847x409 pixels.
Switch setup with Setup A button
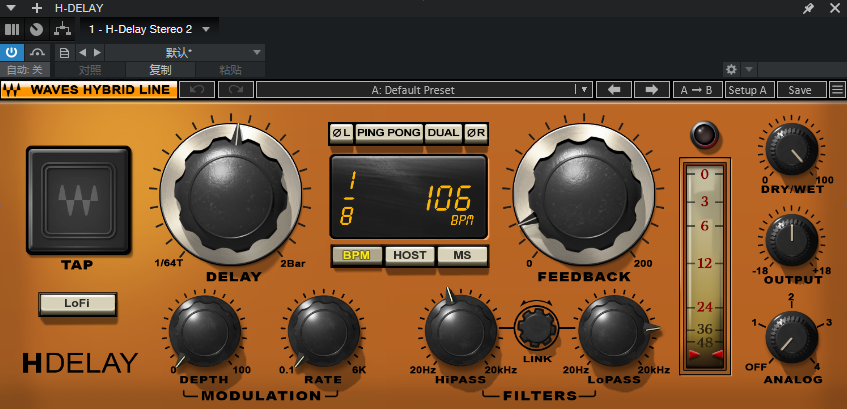click(749, 90)
